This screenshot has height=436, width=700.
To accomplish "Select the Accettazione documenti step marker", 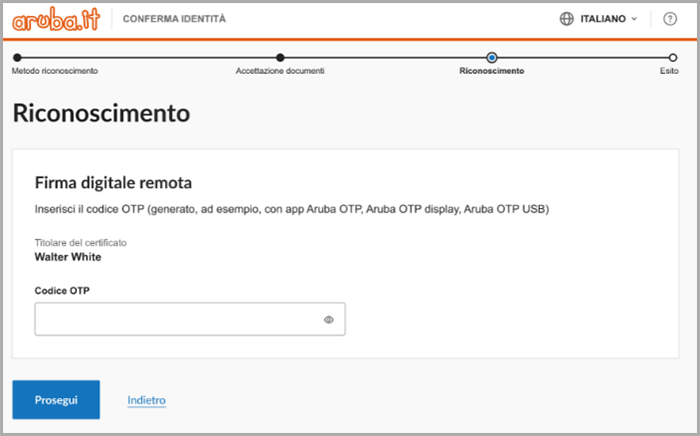I will pos(280,58).
